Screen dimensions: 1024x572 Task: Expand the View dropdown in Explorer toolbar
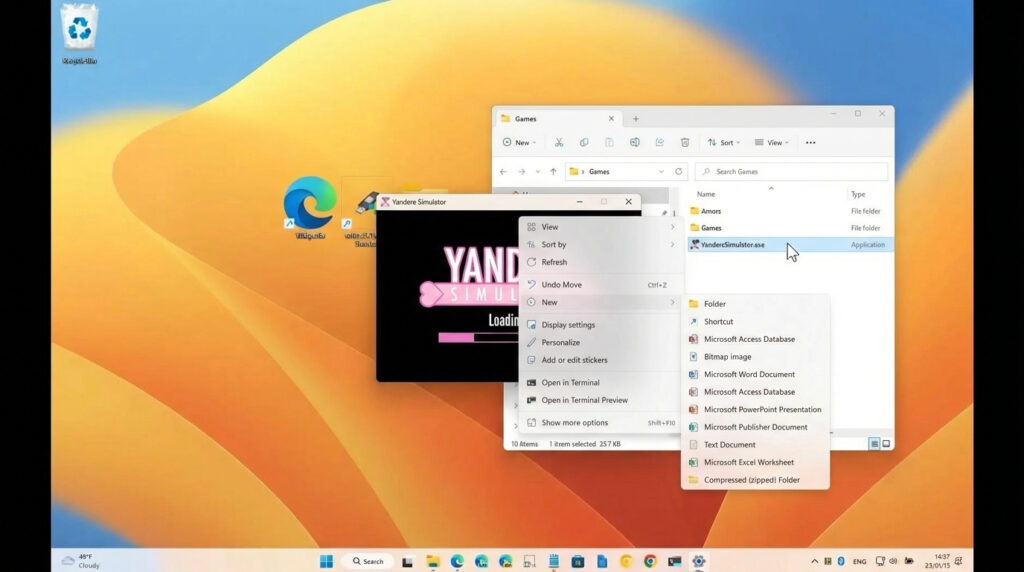[771, 143]
